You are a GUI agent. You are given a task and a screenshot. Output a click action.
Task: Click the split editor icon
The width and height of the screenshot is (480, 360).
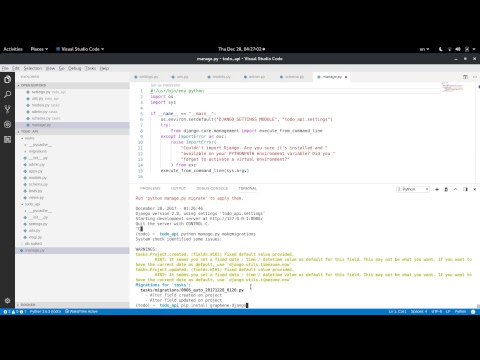(x=465, y=77)
